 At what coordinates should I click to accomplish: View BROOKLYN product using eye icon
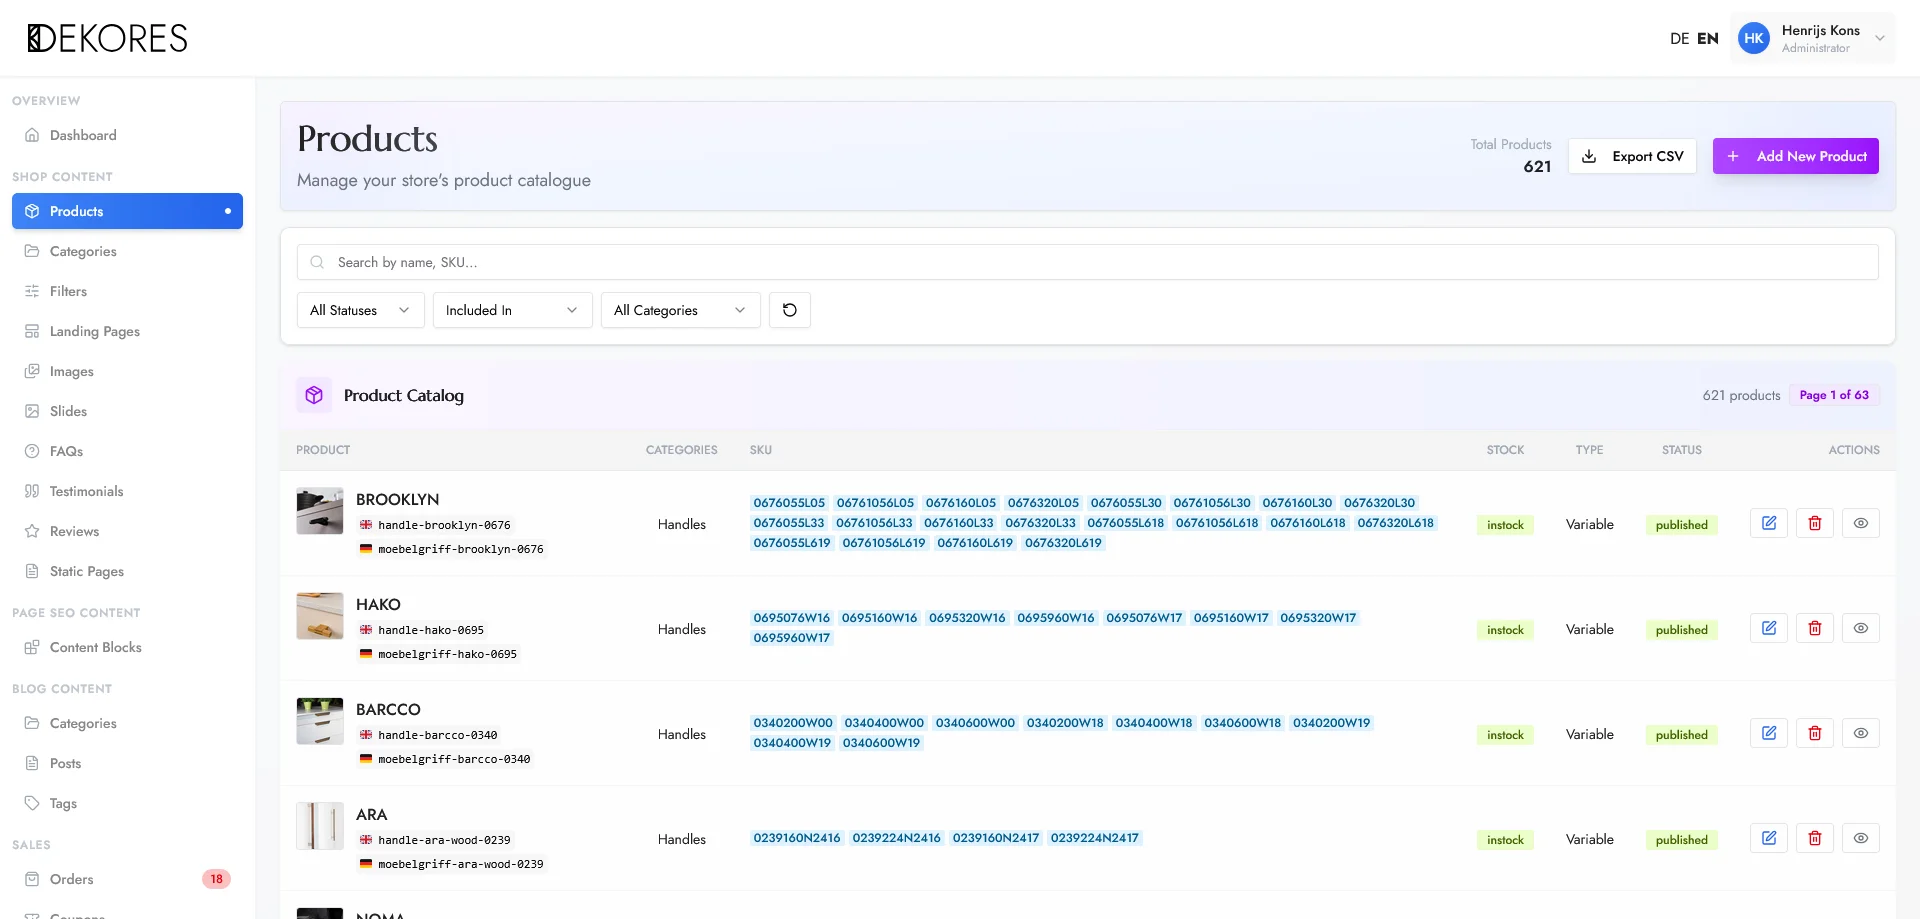tap(1860, 523)
